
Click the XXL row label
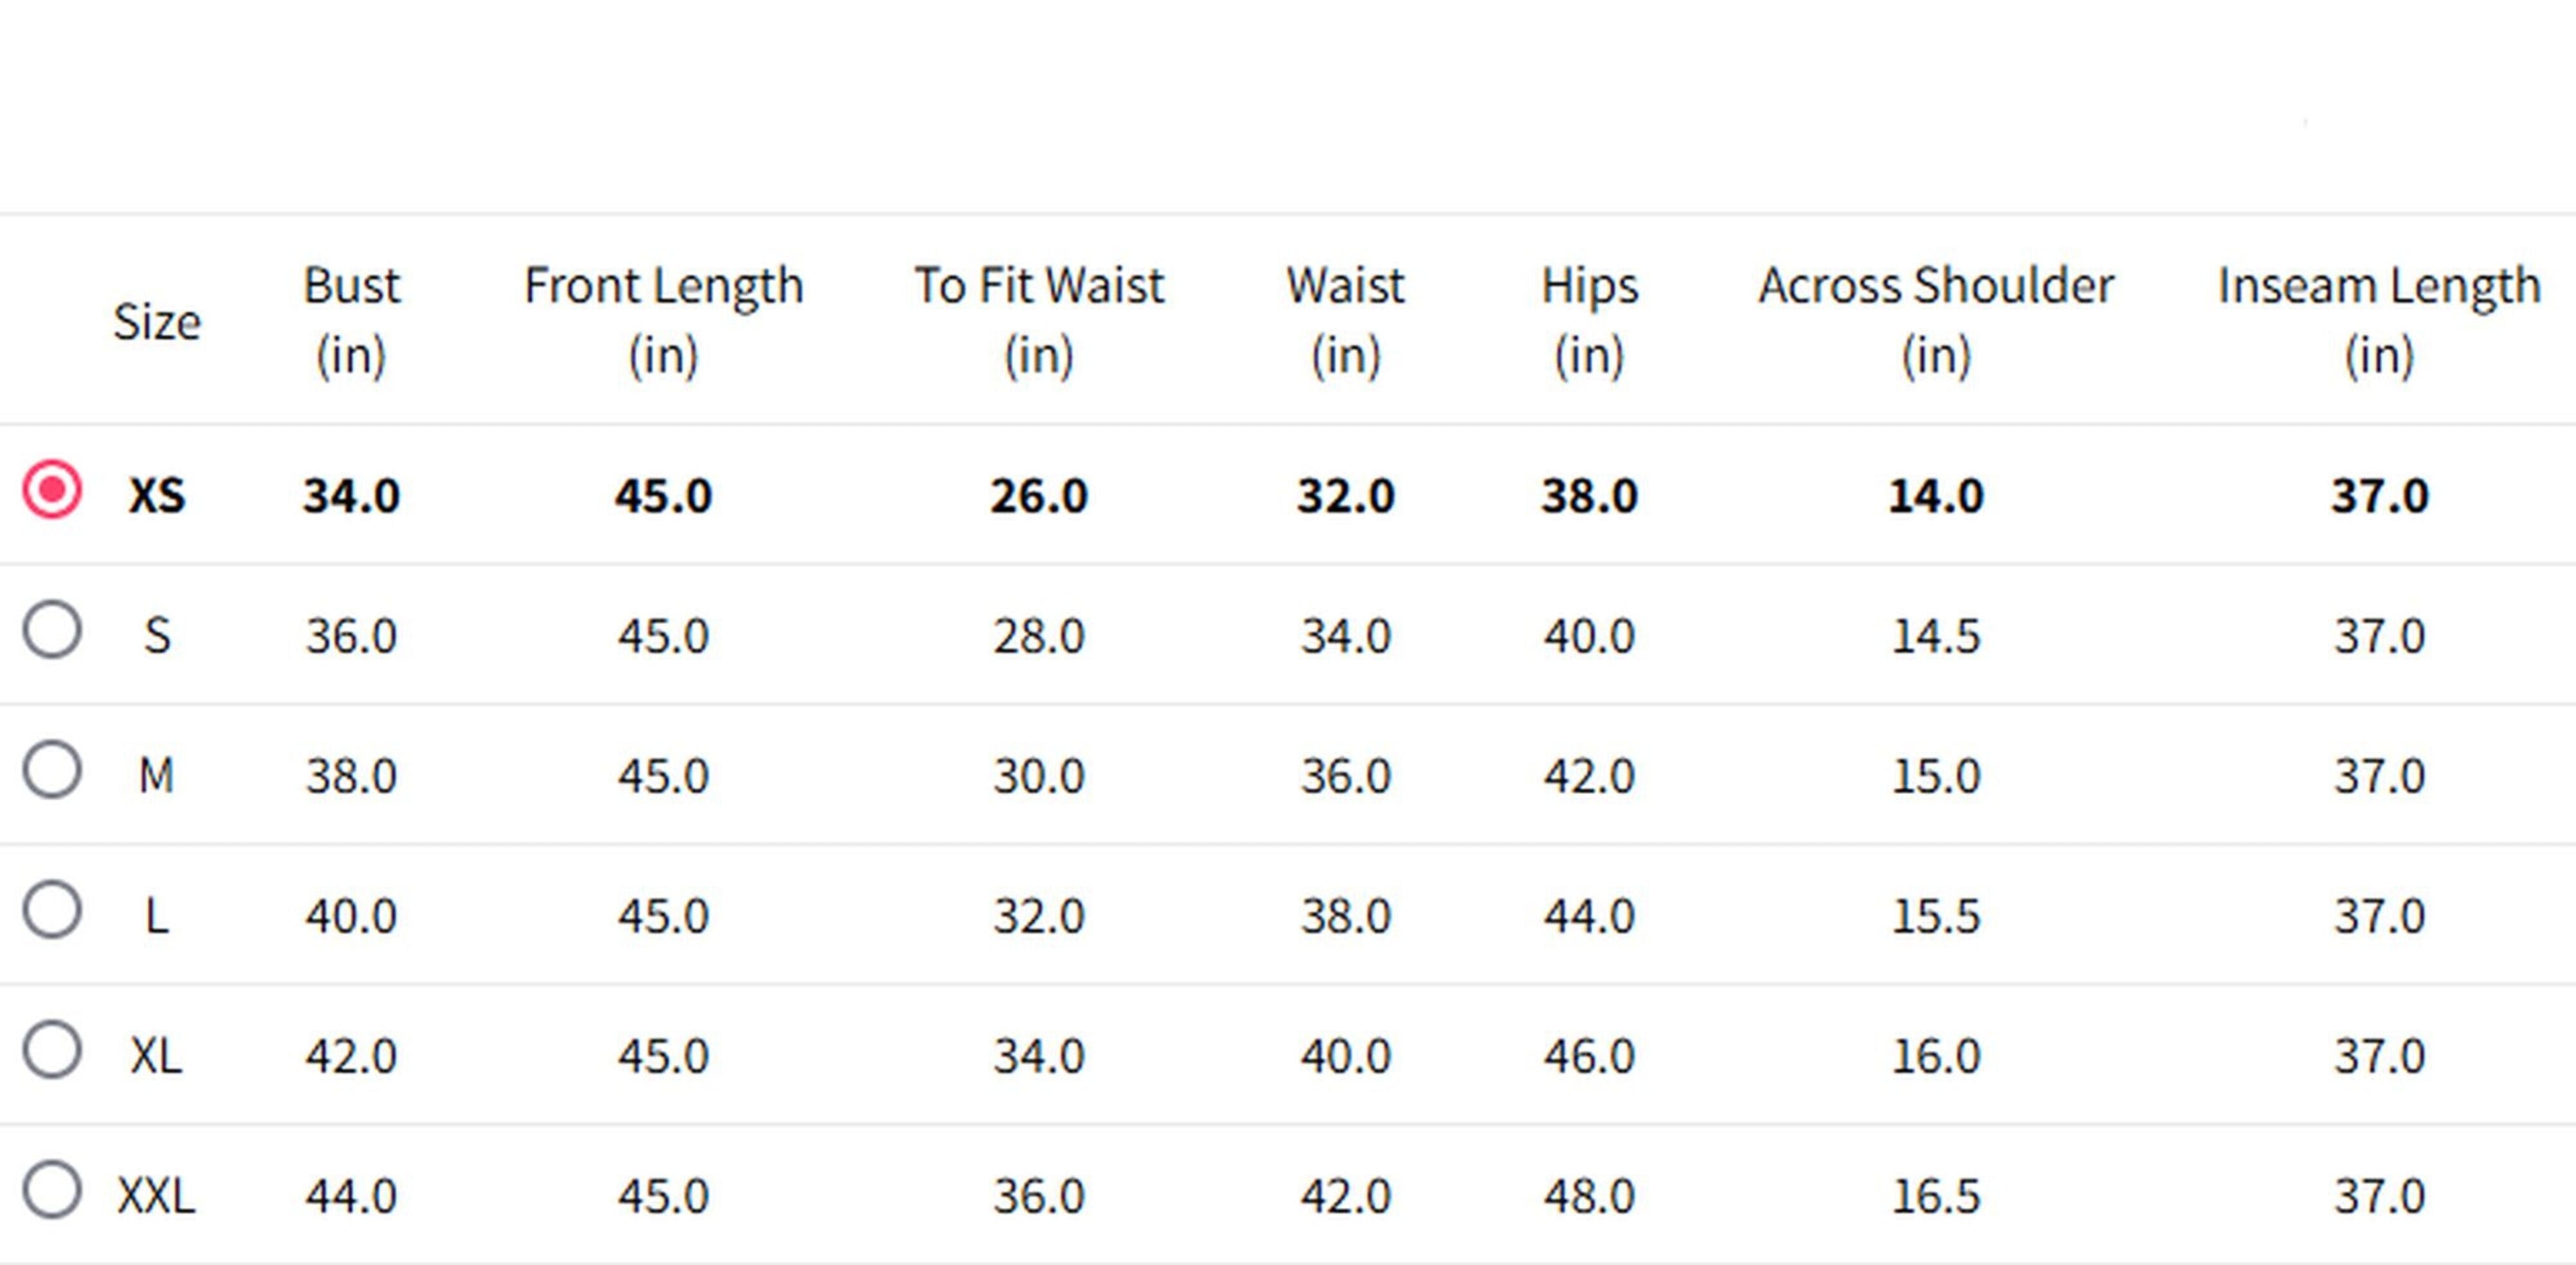coord(157,1196)
